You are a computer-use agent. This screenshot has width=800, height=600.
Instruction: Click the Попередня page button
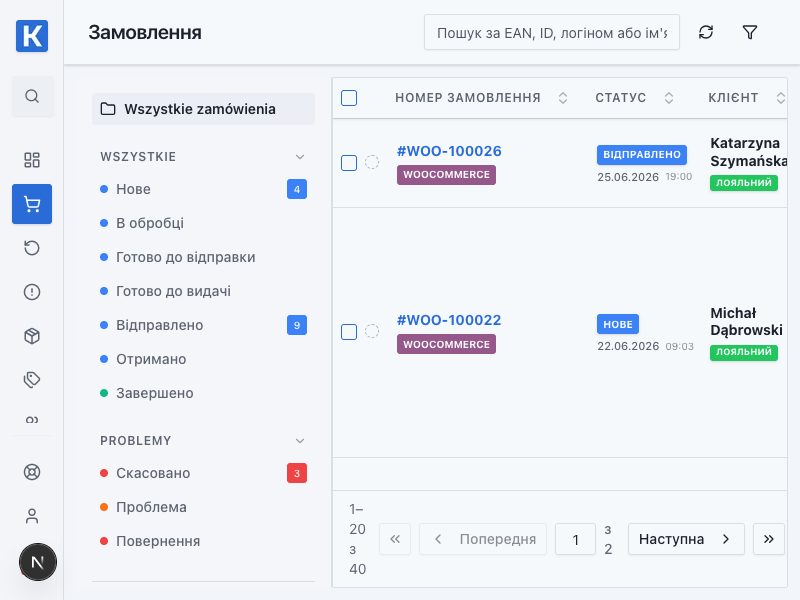[x=483, y=539]
